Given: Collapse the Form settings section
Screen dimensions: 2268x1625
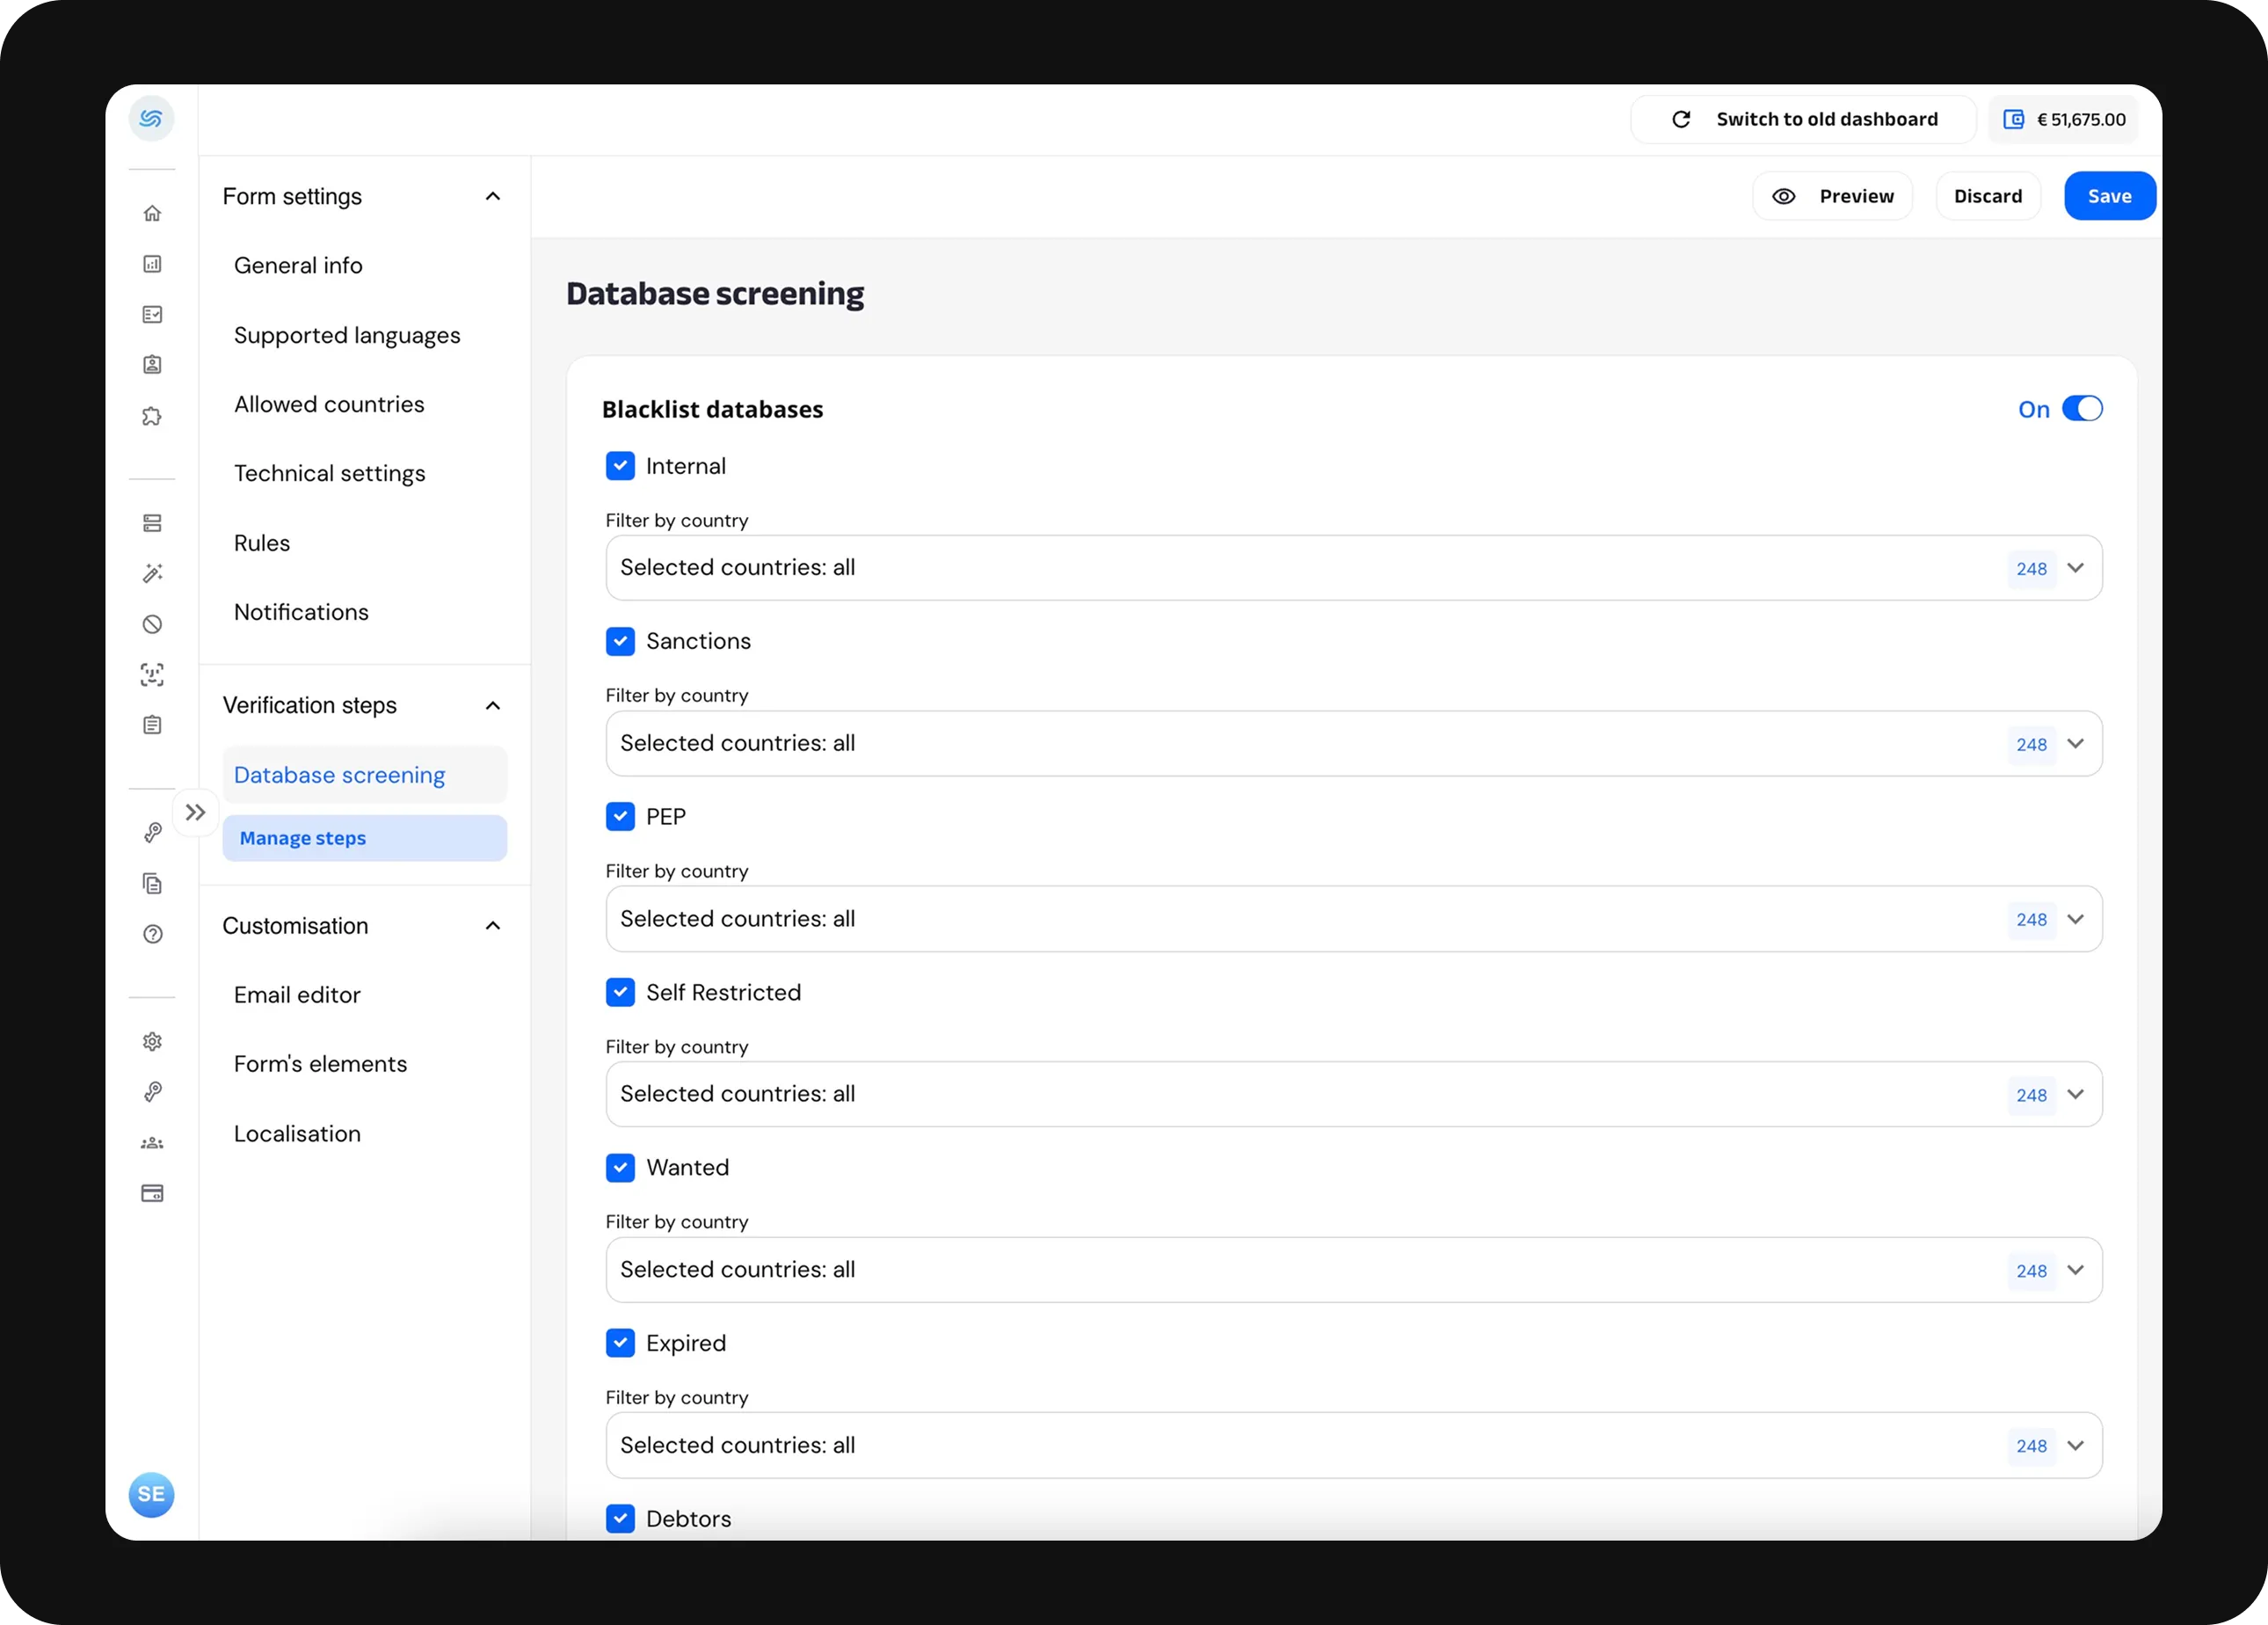Looking at the screenshot, I should (492, 196).
